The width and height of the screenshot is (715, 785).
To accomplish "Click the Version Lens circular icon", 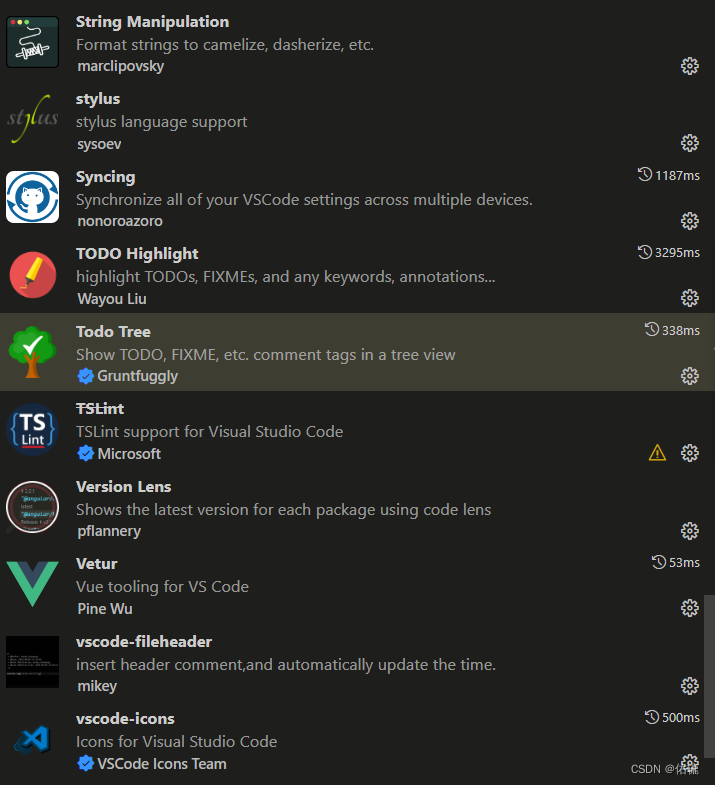I will 33,507.
